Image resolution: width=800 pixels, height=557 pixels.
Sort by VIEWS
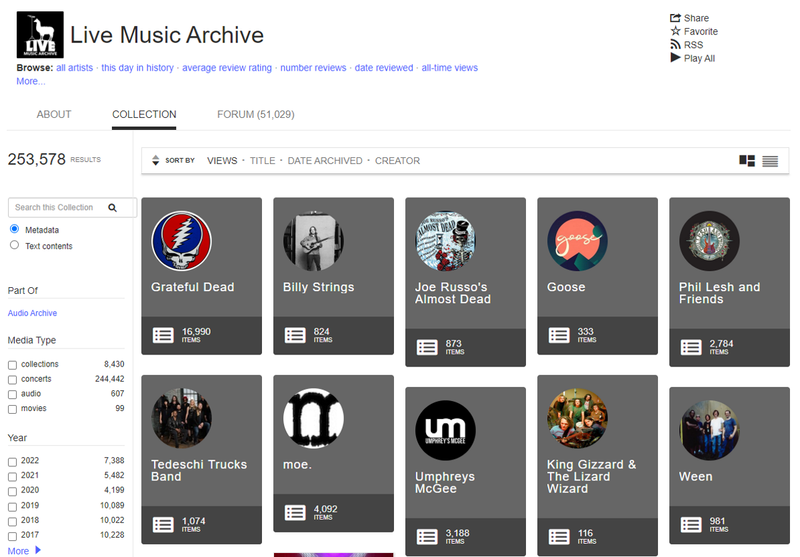pos(222,161)
